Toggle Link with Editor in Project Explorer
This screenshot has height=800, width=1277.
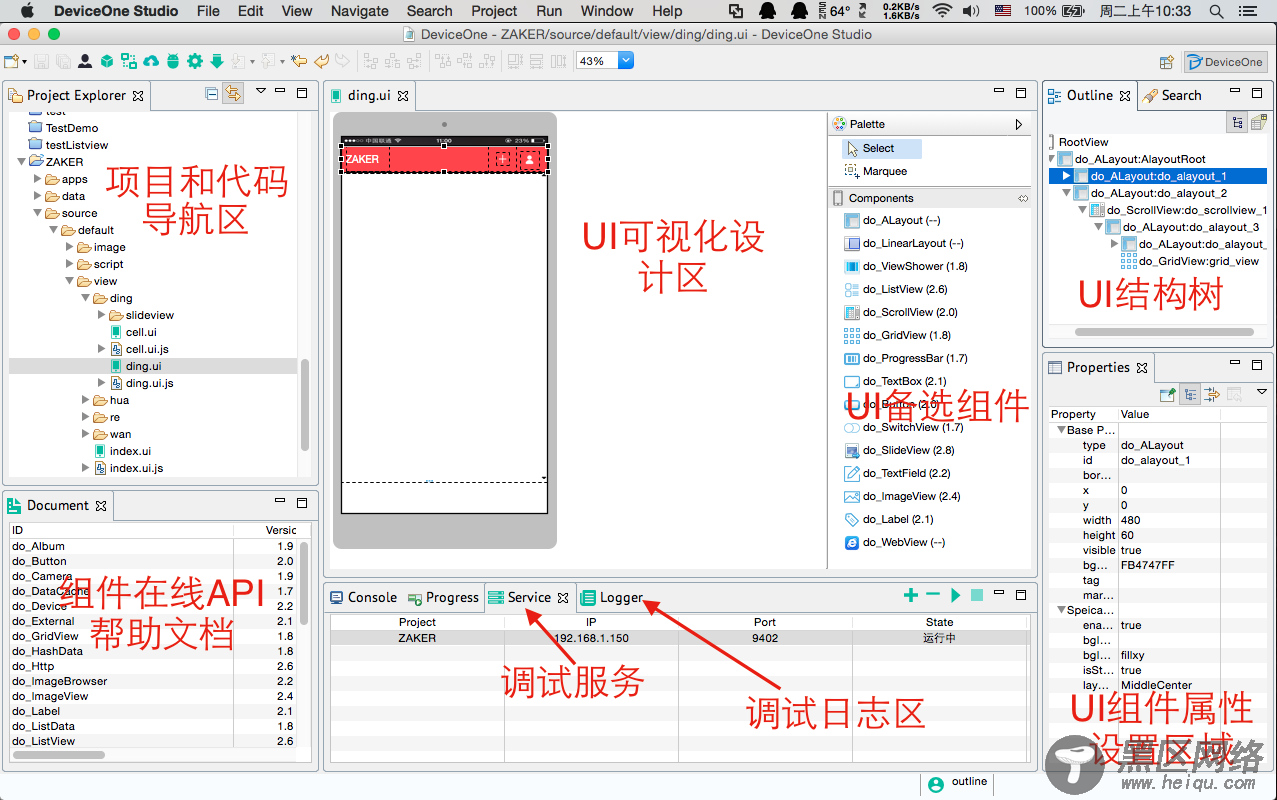tap(232, 94)
